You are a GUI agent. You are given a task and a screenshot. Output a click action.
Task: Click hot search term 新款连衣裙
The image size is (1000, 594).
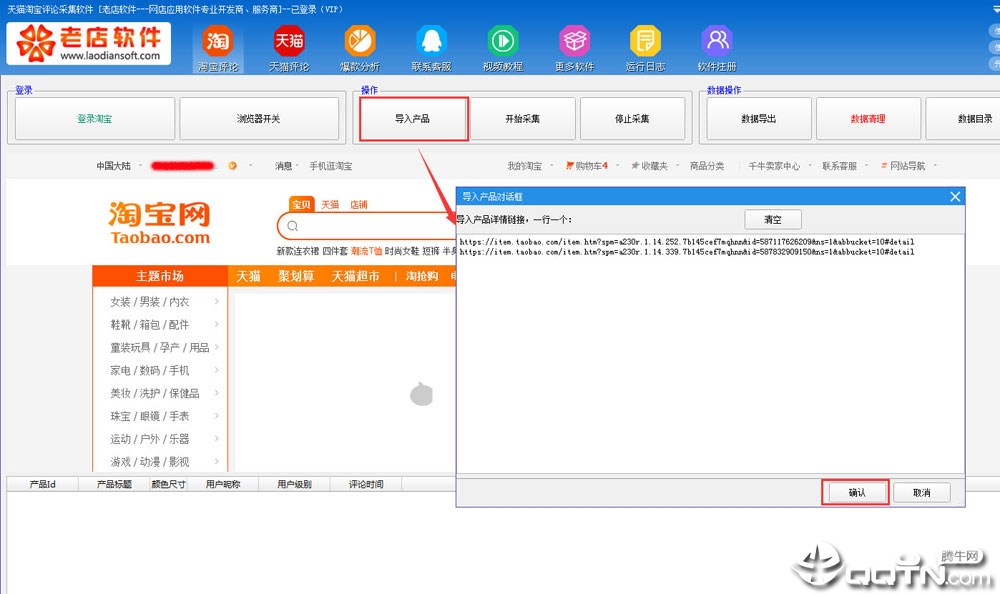pos(297,251)
